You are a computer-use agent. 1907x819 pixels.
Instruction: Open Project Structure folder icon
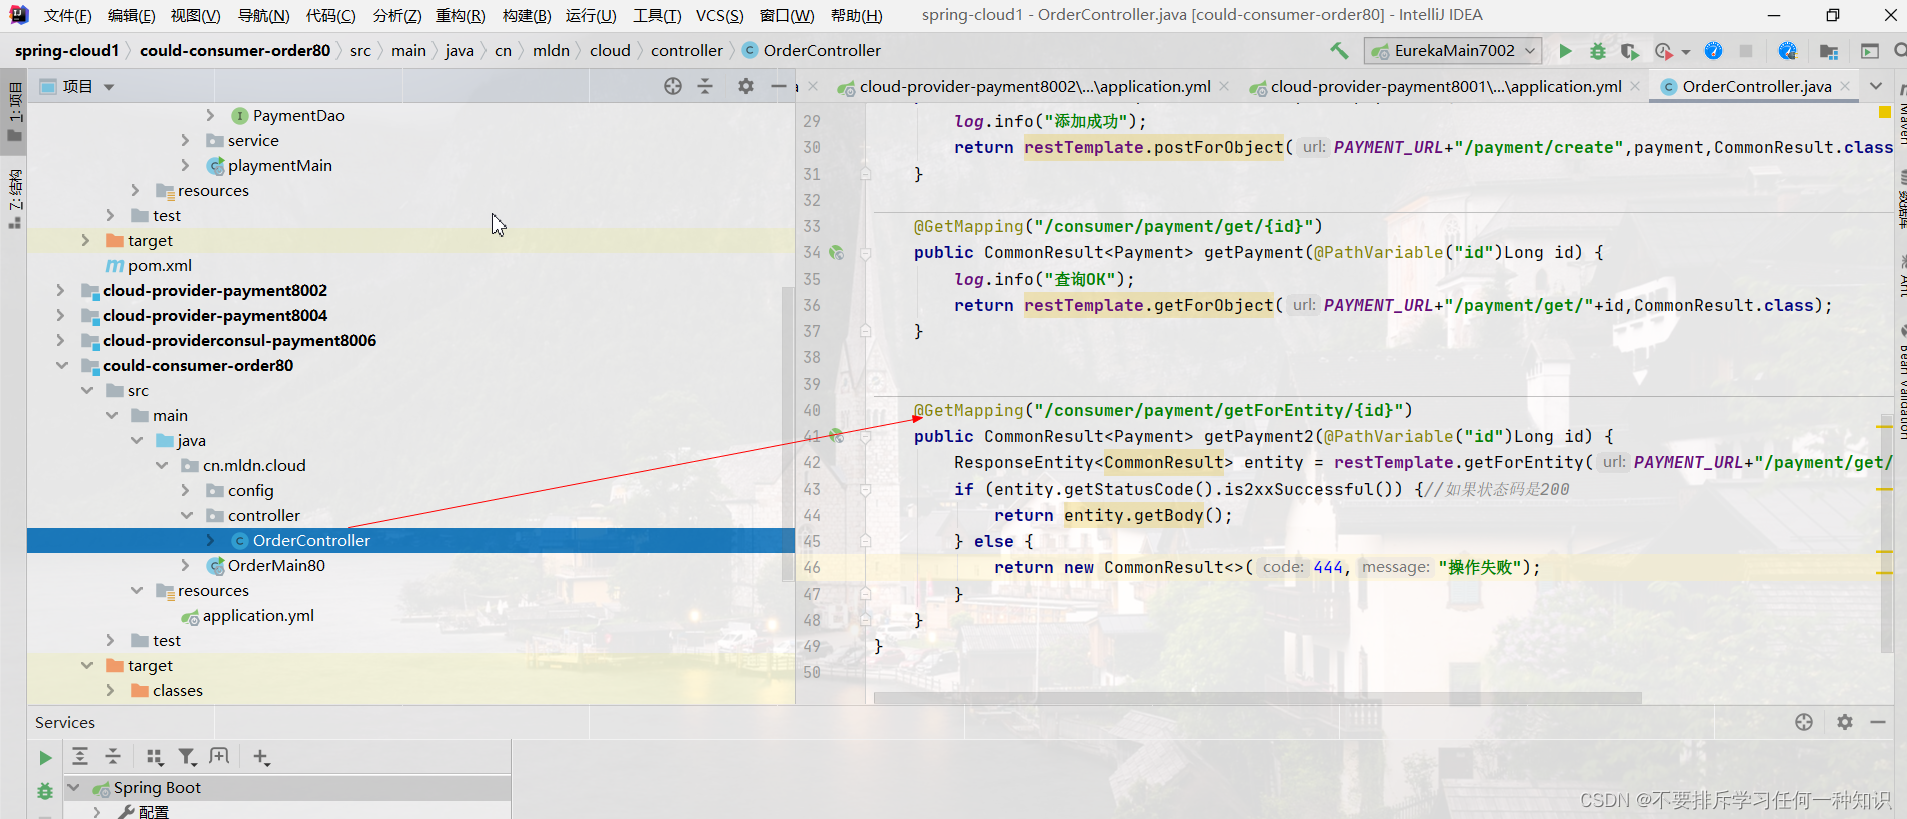coord(1829,51)
